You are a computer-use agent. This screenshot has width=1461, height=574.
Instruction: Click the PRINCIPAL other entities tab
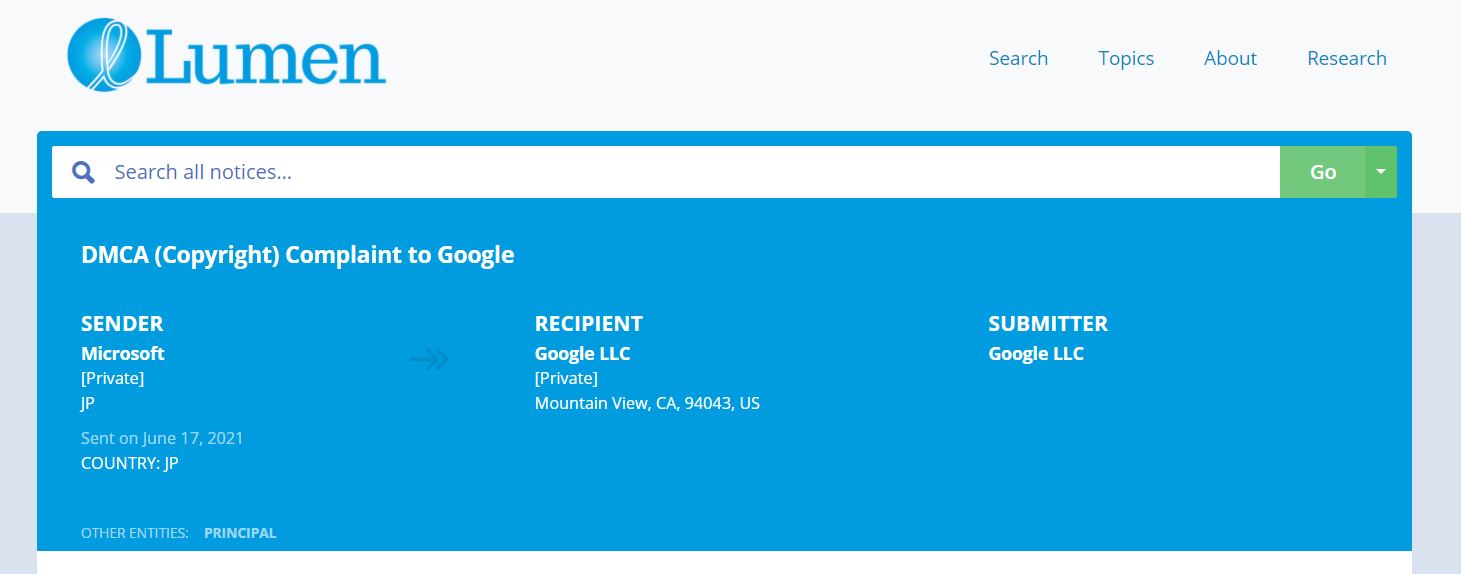pyautogui.click(x=240, y=533)
